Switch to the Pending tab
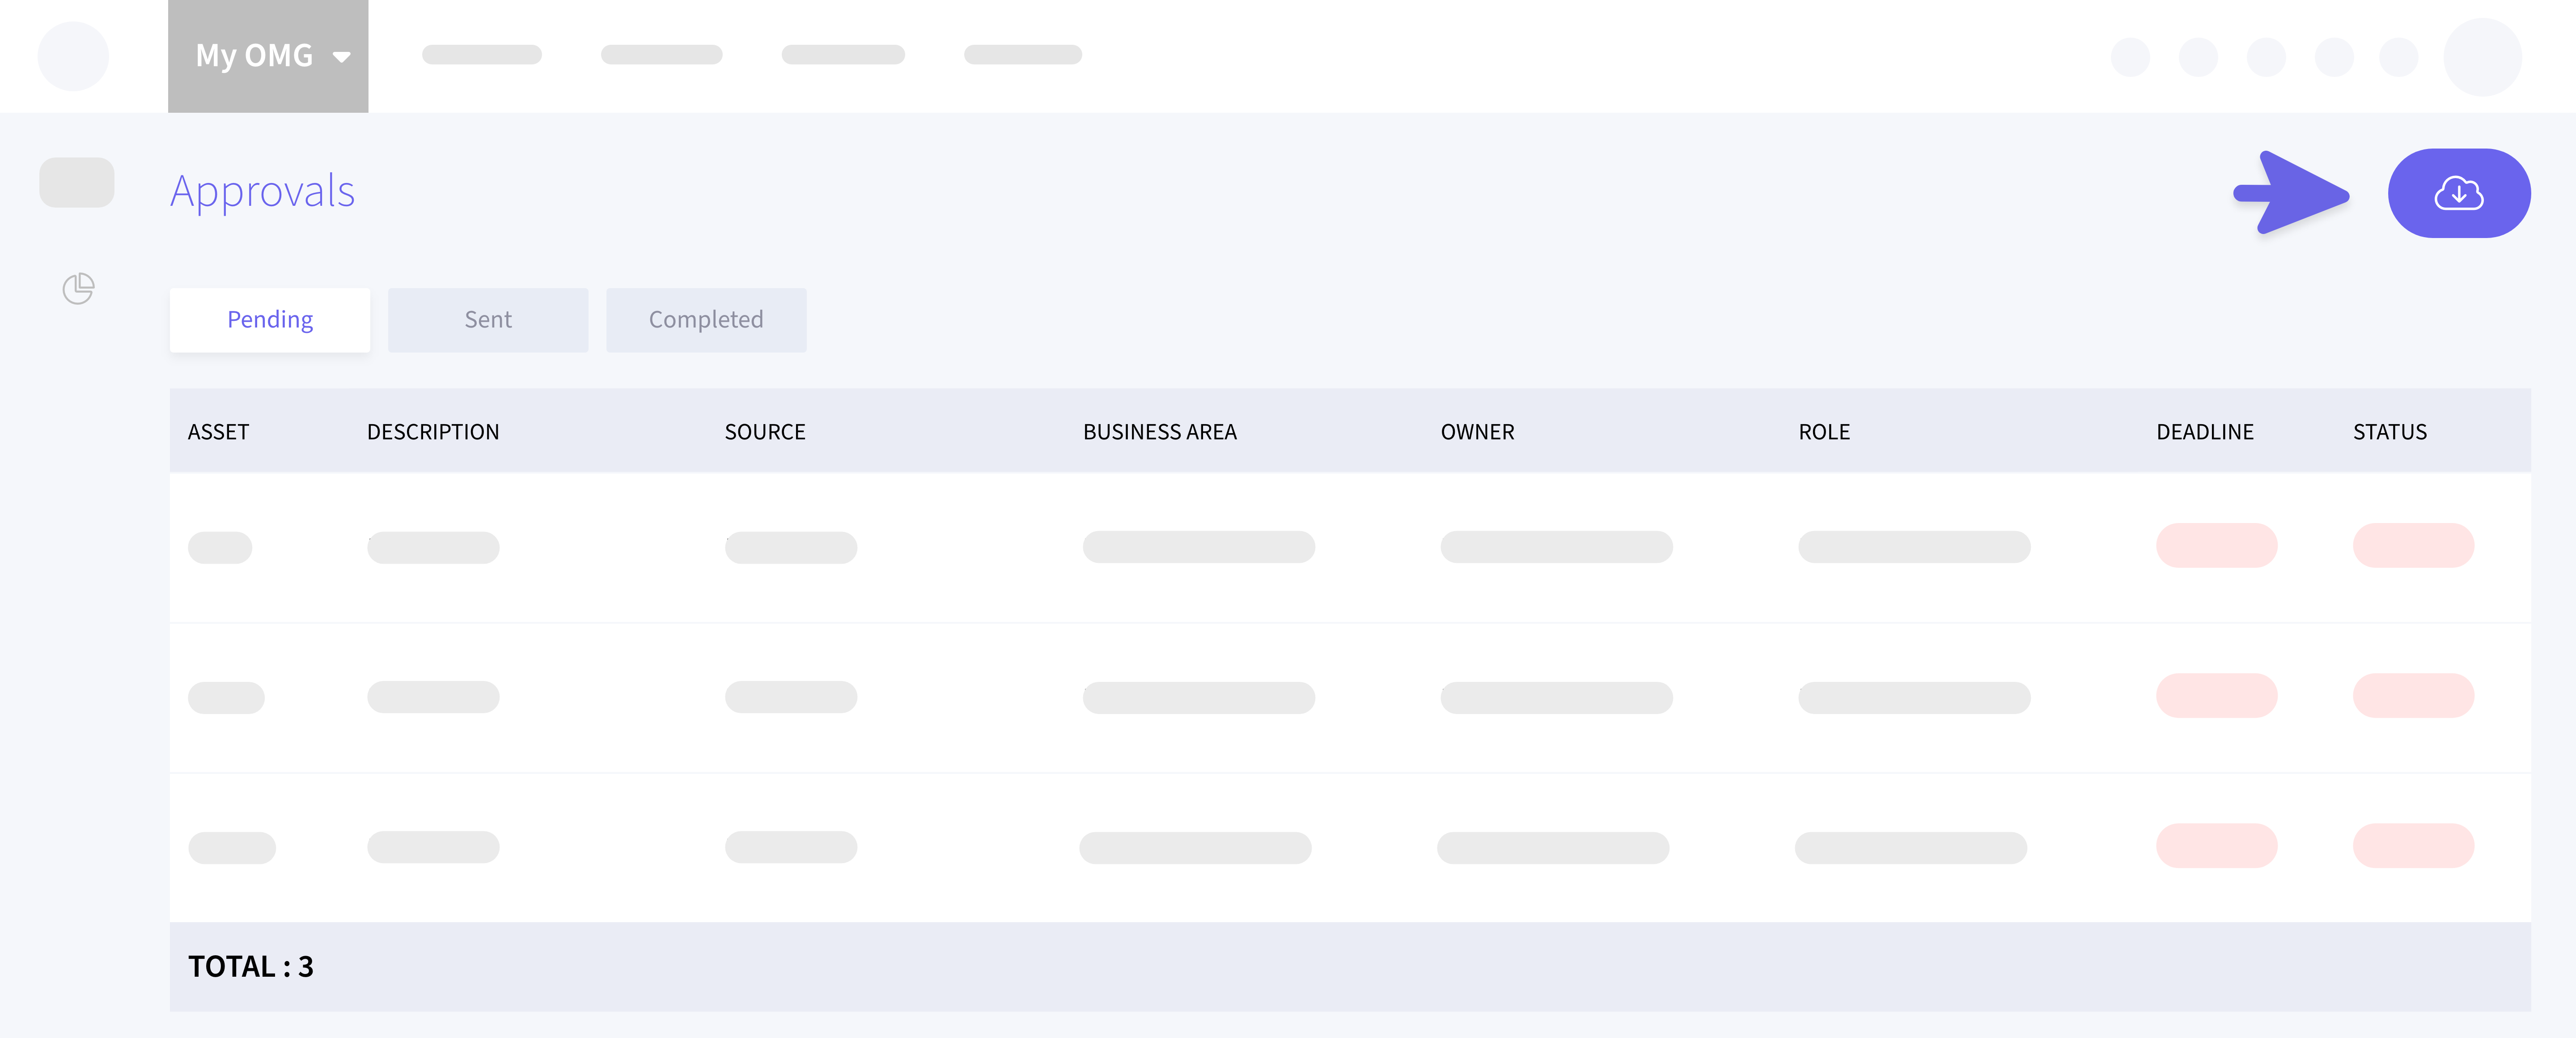 pyautogui.click(x=270, y=320)
